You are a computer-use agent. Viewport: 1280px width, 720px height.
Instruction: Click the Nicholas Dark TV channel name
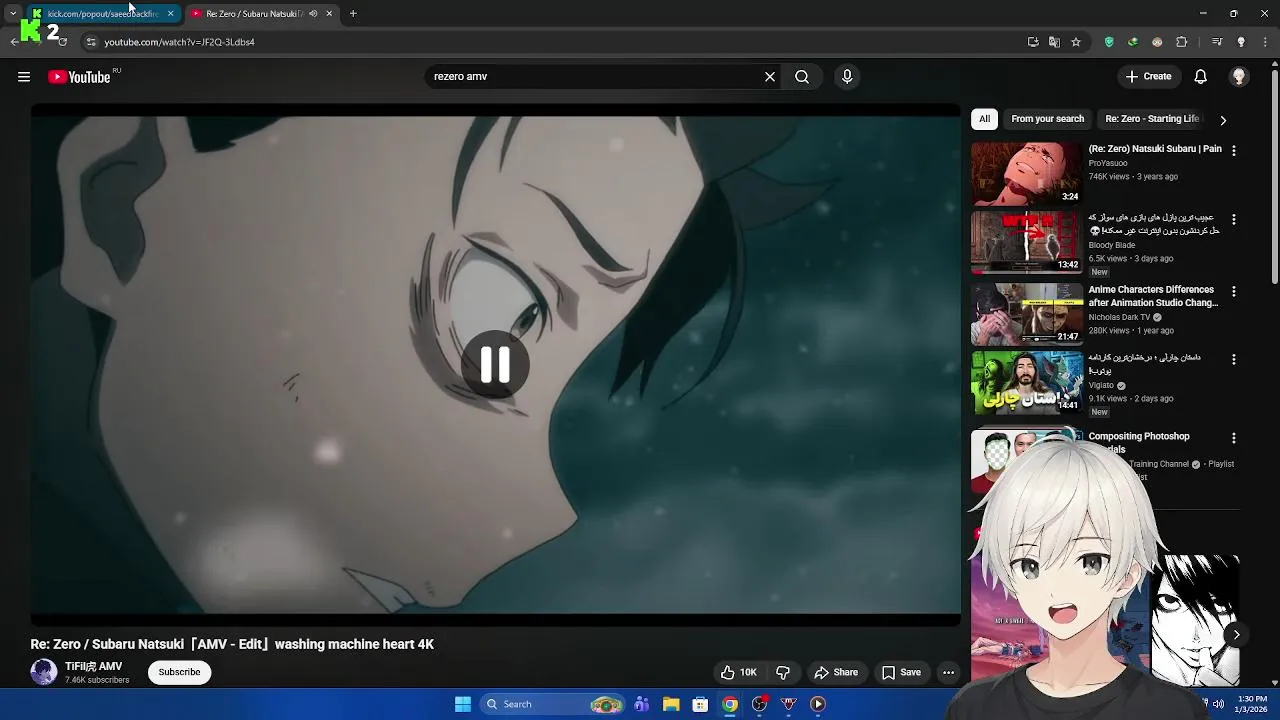pos(1119,317)
